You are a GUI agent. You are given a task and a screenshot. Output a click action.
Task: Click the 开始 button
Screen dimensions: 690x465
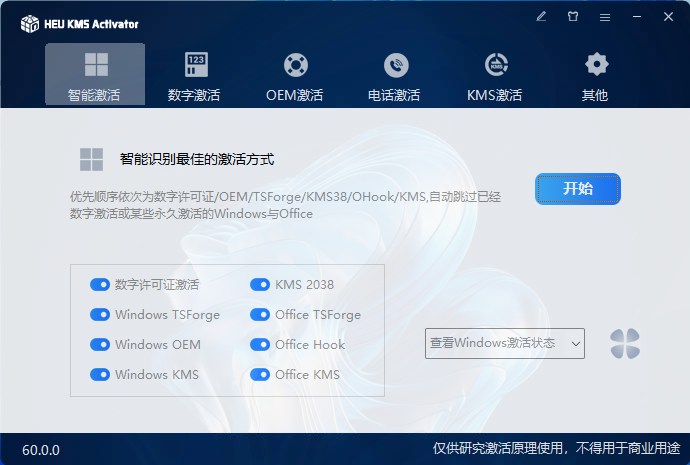click(x=578, y=189)
